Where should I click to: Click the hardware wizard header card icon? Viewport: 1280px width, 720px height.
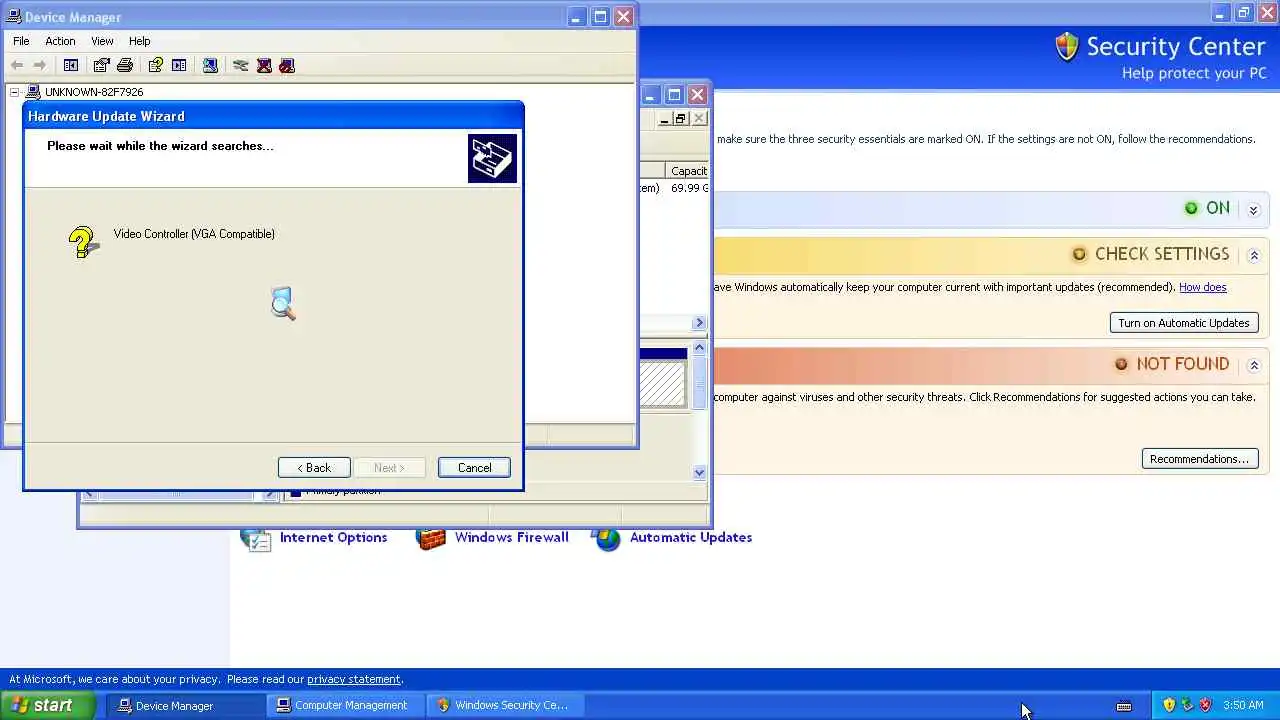(492, 159)
